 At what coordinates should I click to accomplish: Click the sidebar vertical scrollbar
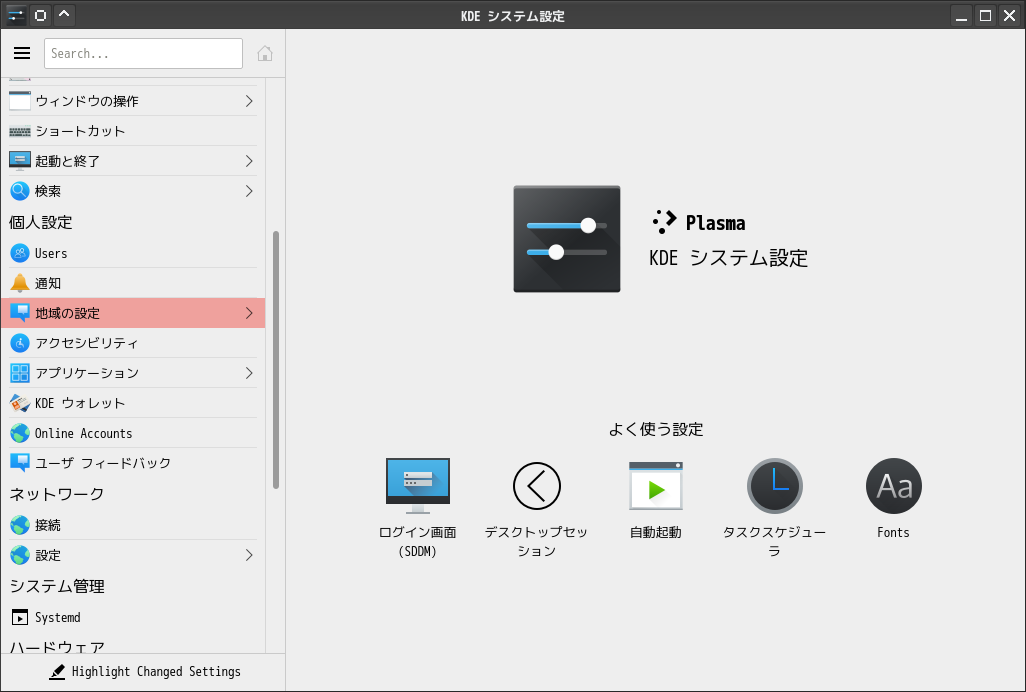coord(276,360)
